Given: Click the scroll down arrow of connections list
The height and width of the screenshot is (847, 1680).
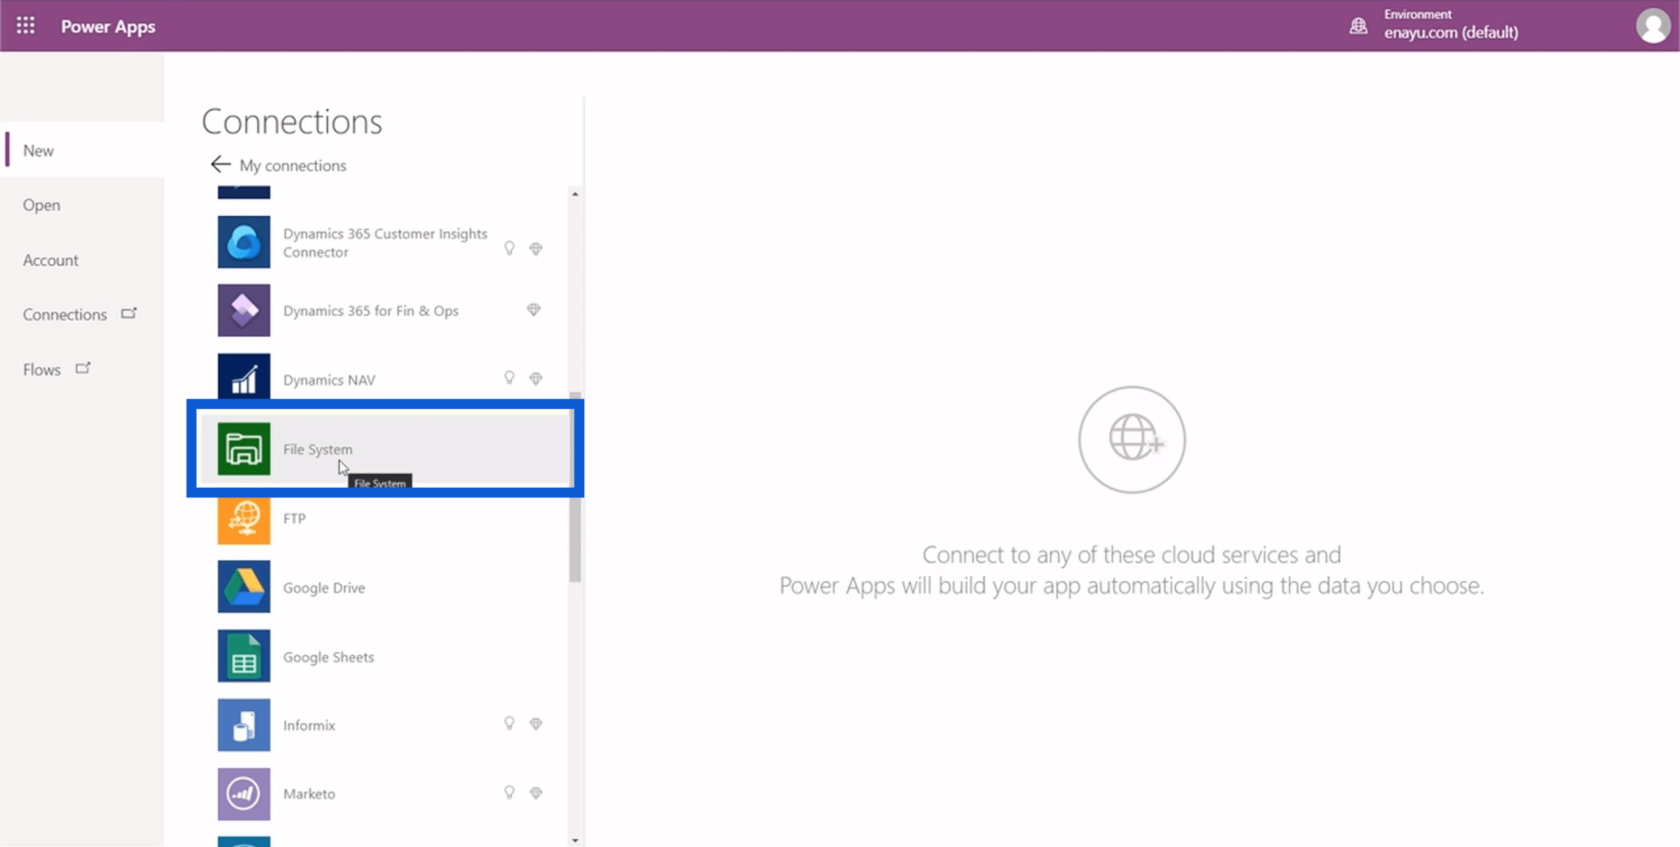Looking at the screenshot, I should [575, 840].
